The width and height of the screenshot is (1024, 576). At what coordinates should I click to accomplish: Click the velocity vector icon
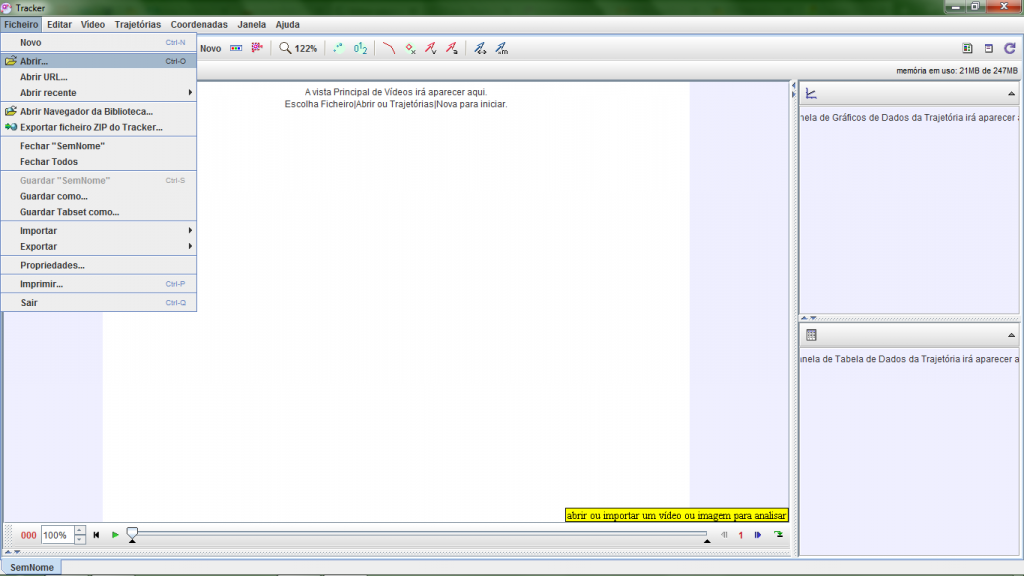(431, 48)
